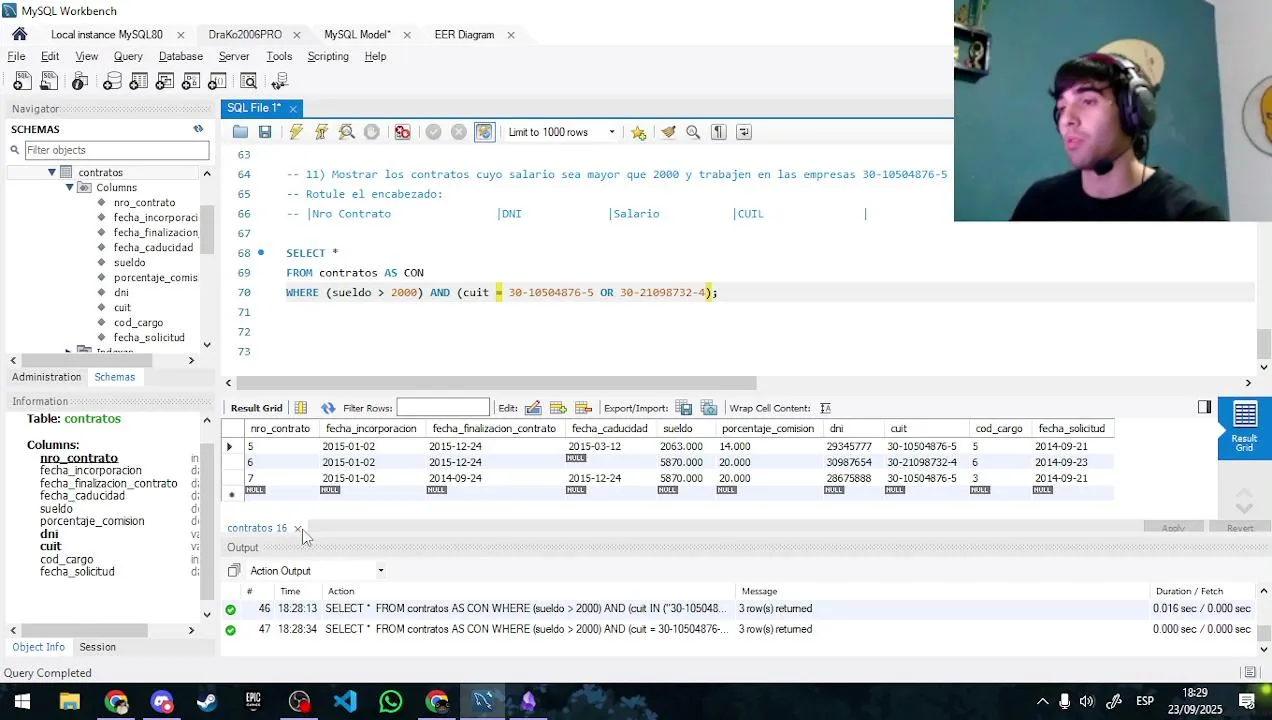The image size is (1272, 720).
Task: Toggle invisible characters display icon
Action: 718,132
